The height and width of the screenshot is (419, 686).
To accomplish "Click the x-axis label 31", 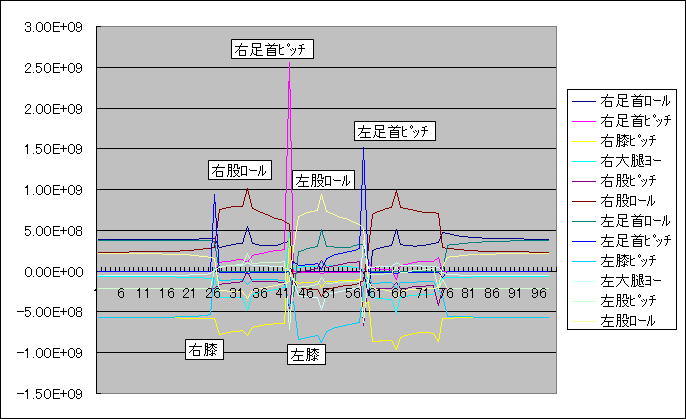I will point(236,293).
